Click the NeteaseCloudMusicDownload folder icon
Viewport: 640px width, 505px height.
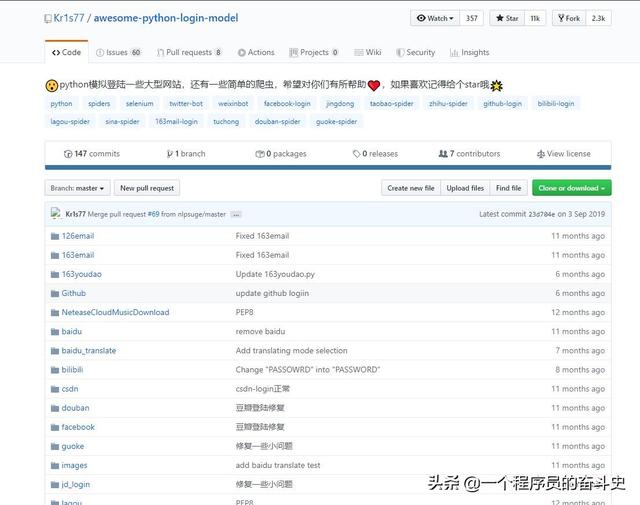pyautogui.click(x=55, y=313)
